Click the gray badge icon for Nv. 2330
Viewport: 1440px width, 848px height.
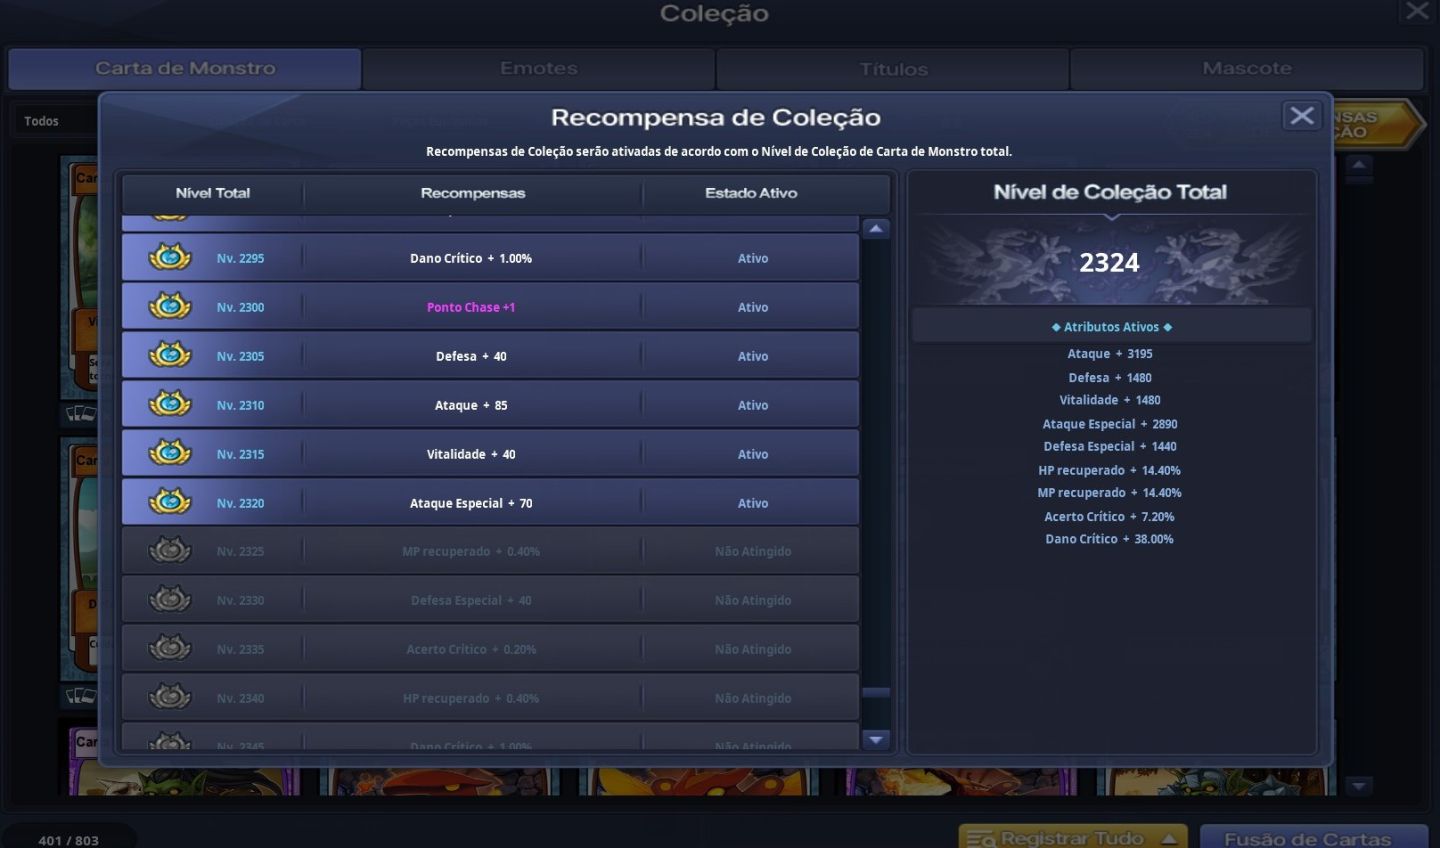(x=170, y=600)
